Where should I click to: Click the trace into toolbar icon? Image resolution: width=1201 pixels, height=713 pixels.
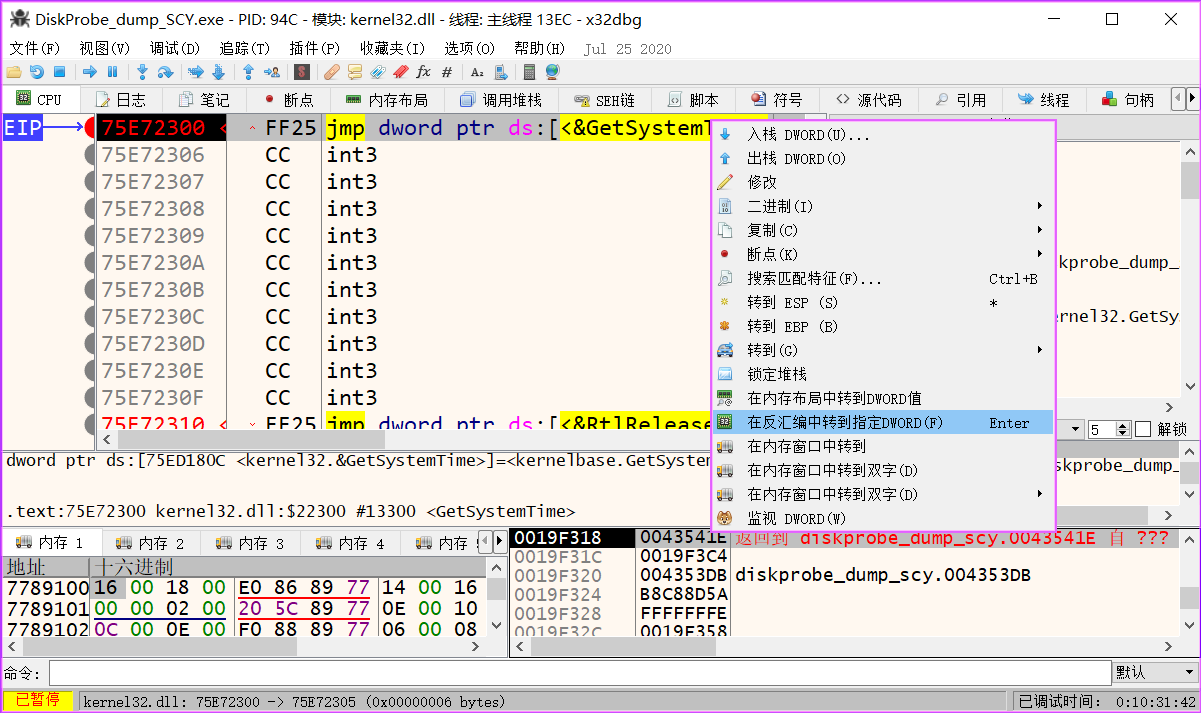(x=196, y=72)
